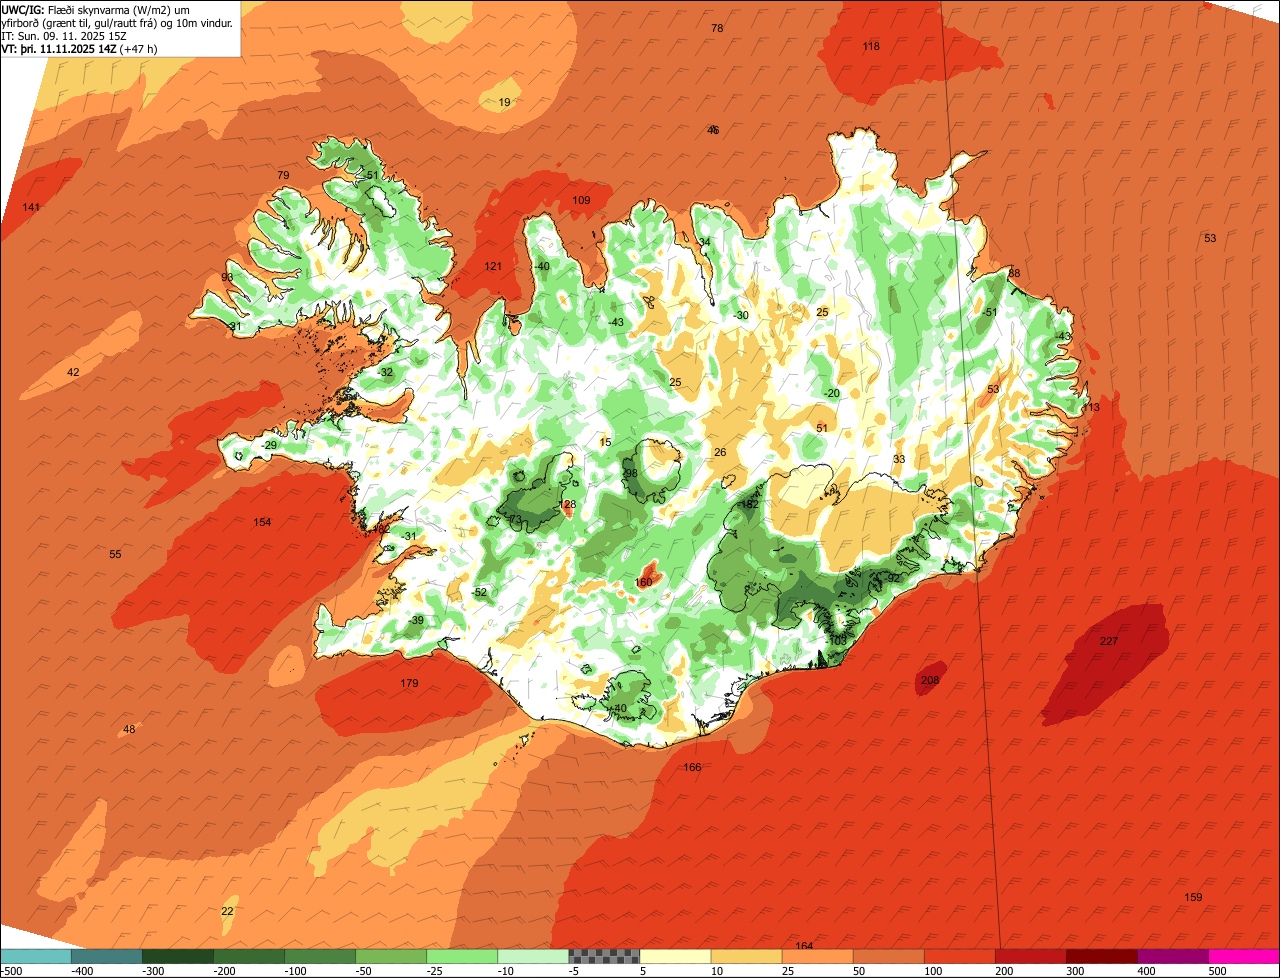Click the value 34 on the north coast
Viewport: 1280px width, 978px height.
pos(705,242)
